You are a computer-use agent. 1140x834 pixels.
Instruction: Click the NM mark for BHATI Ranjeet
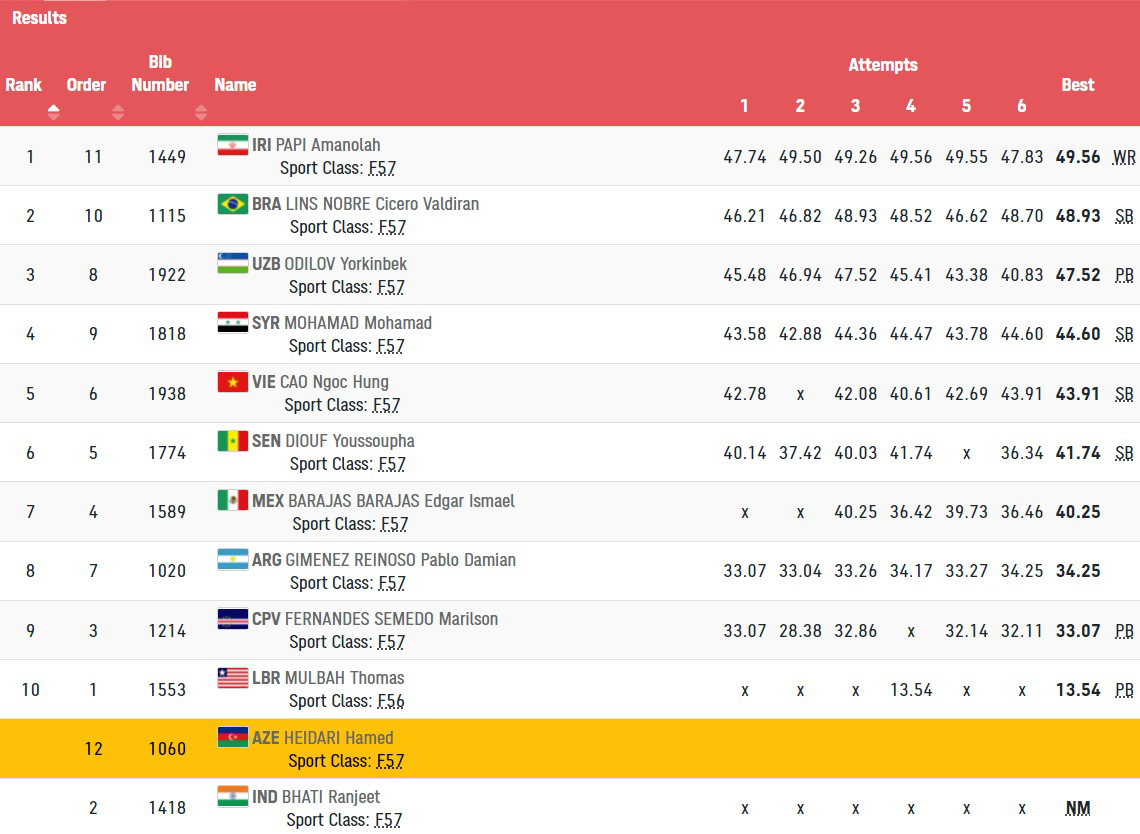tap(1077, 808)
